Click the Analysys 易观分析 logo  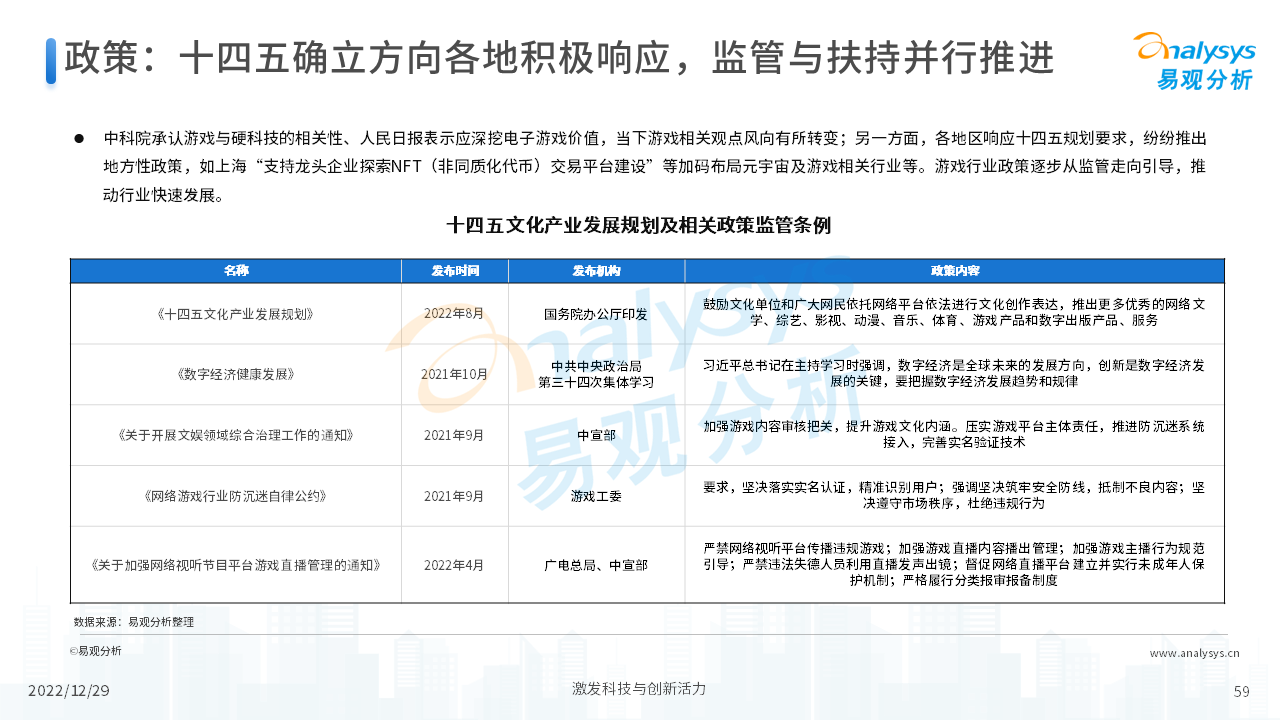click(1192, 60)
